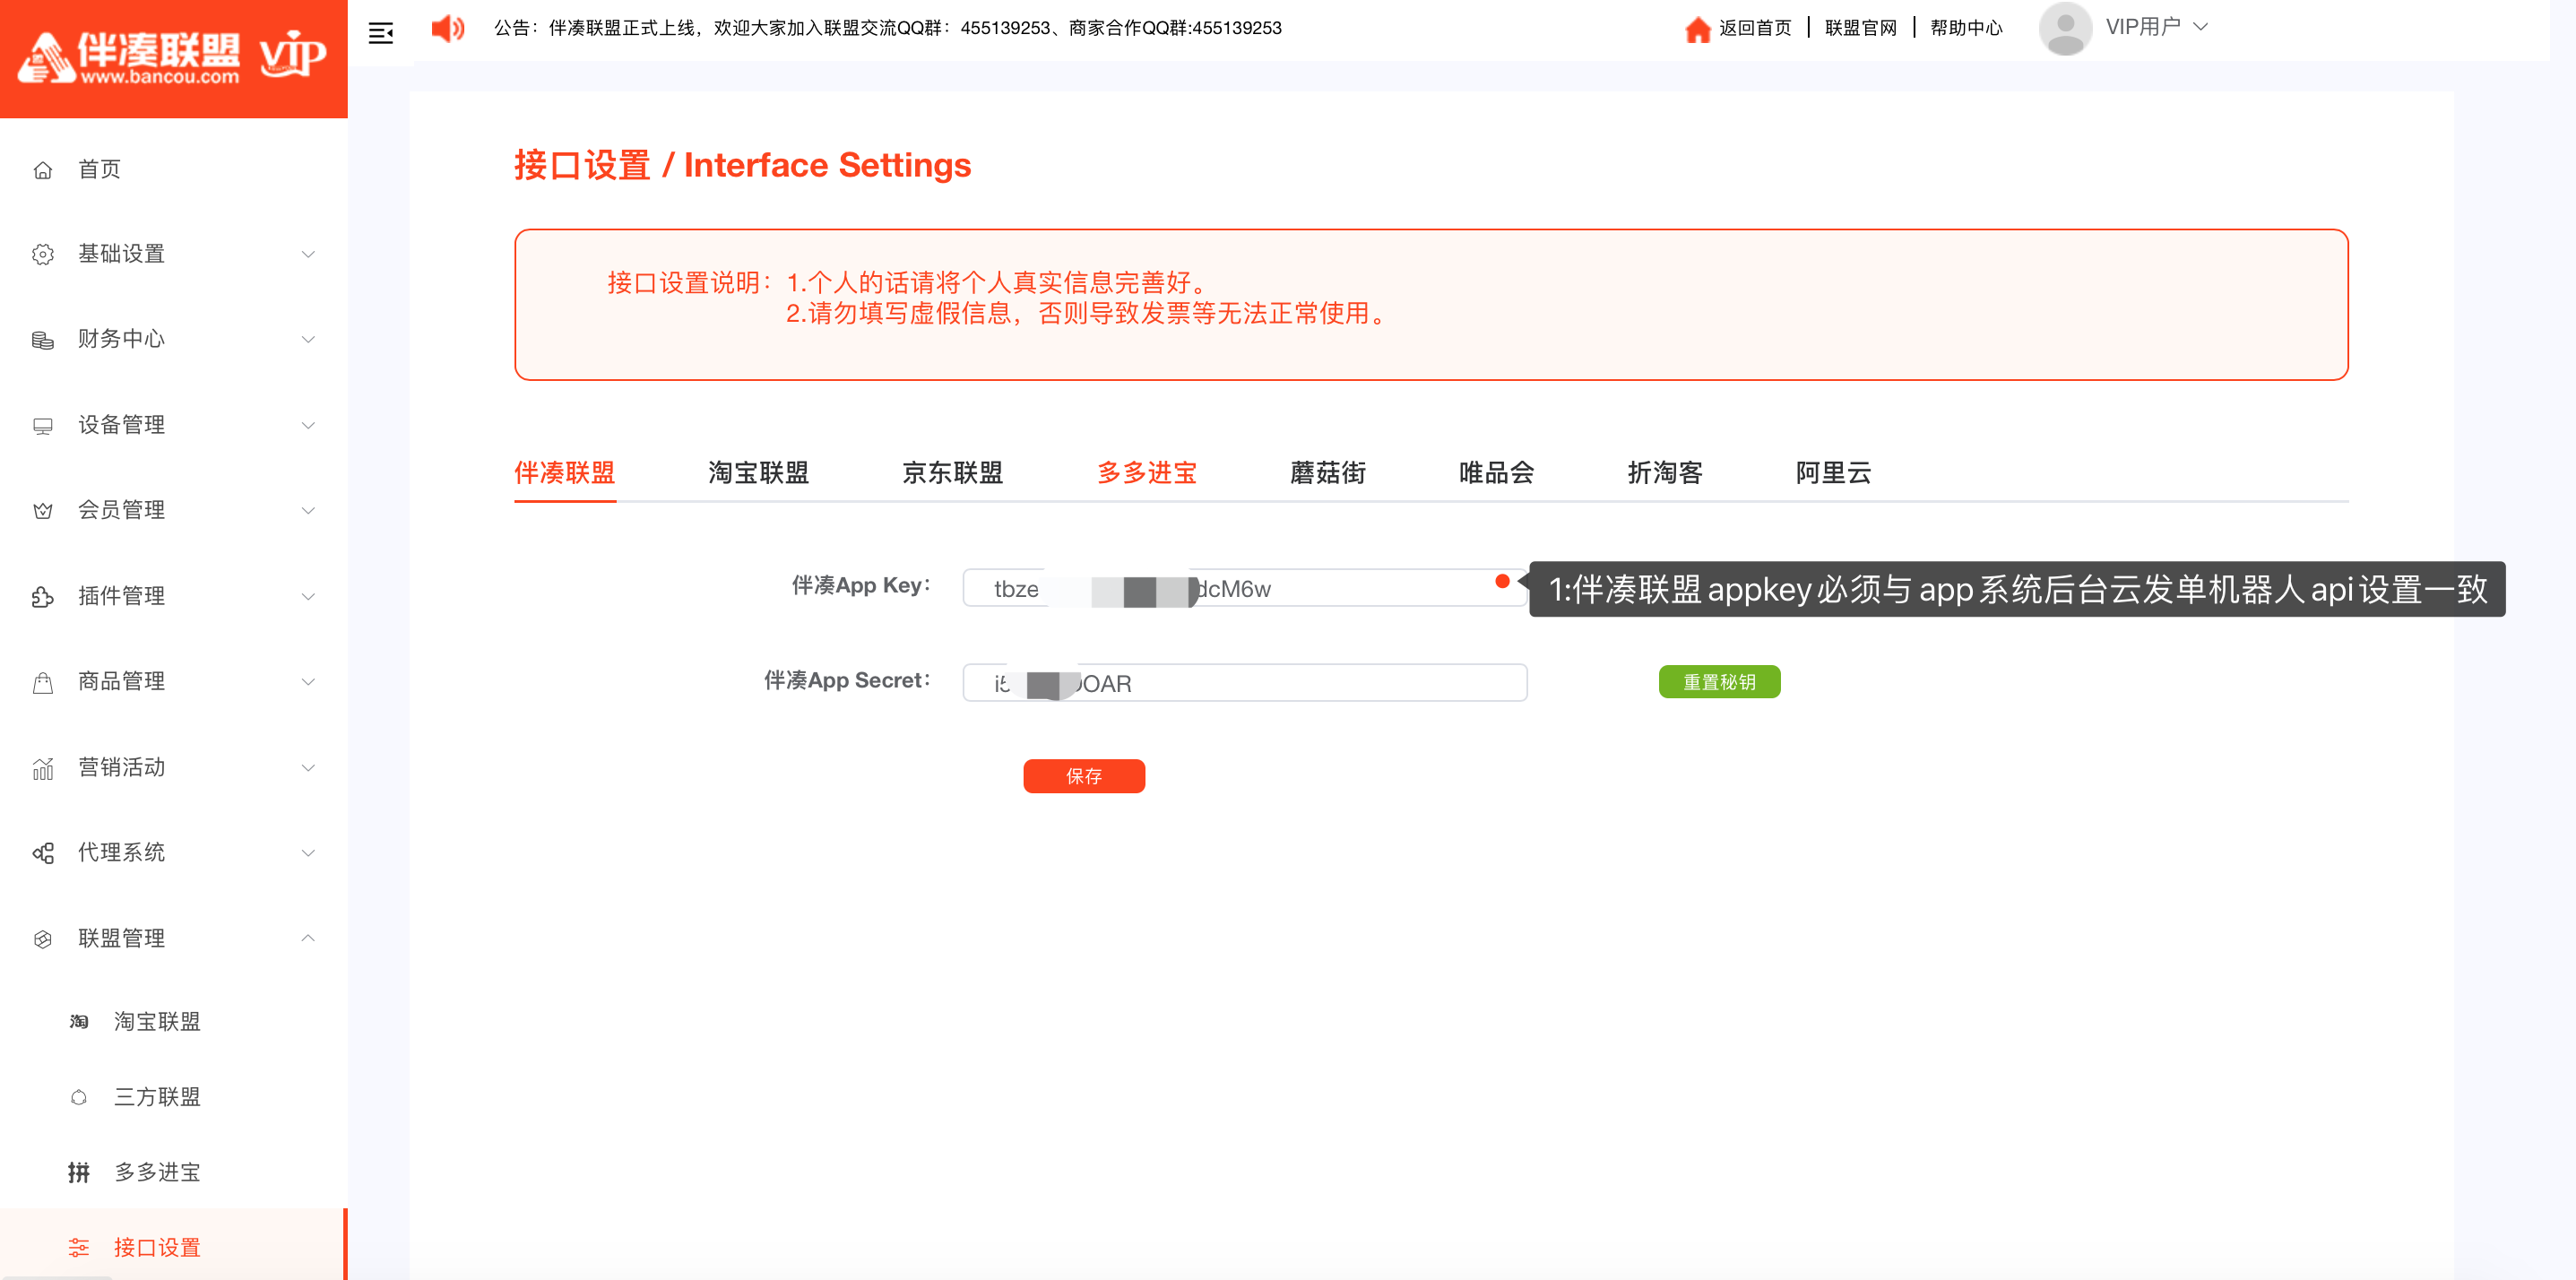This screenshot has width=2576, height=1280.
Task: Switch to the 多多进宝 tab
Action: click(x=1146, y=472)
